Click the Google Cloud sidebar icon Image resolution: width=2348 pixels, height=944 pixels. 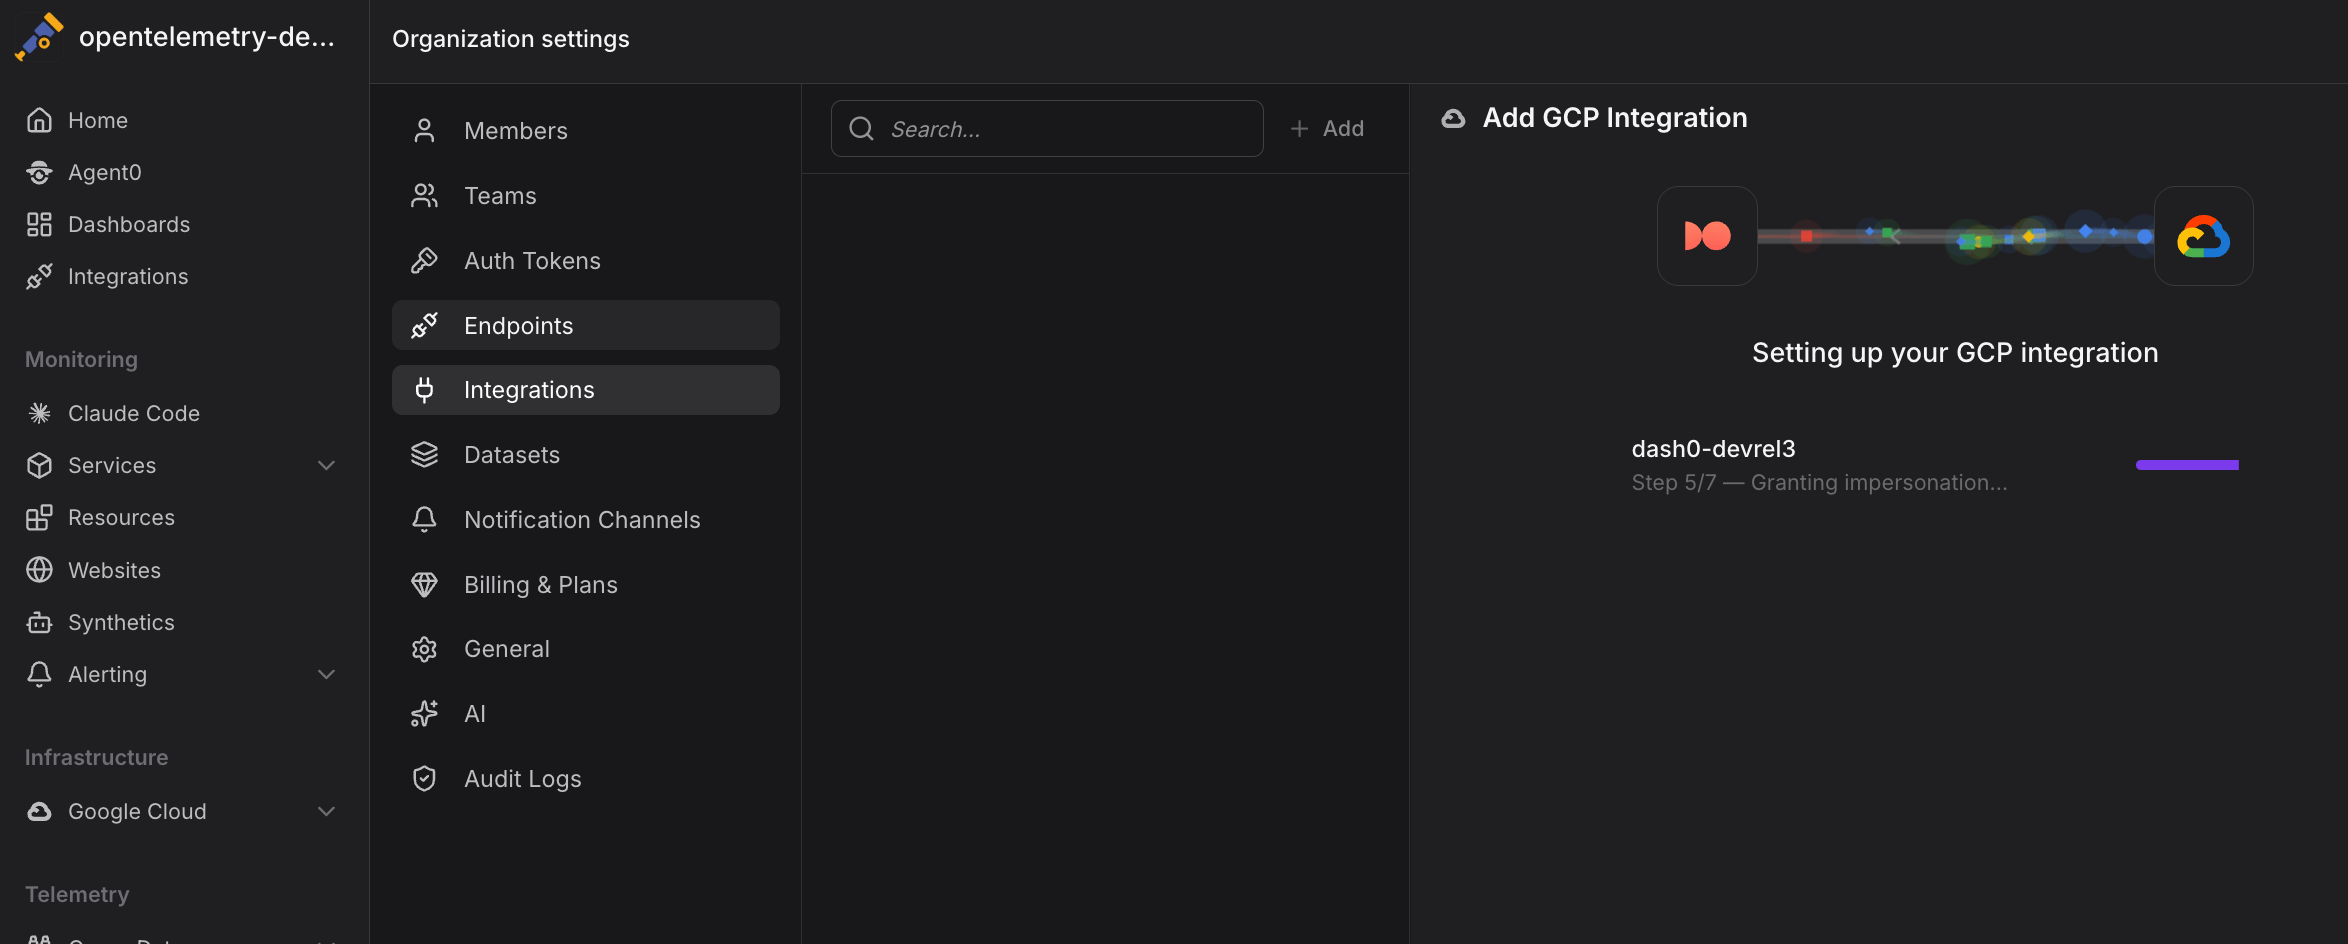tap(39, 811)
